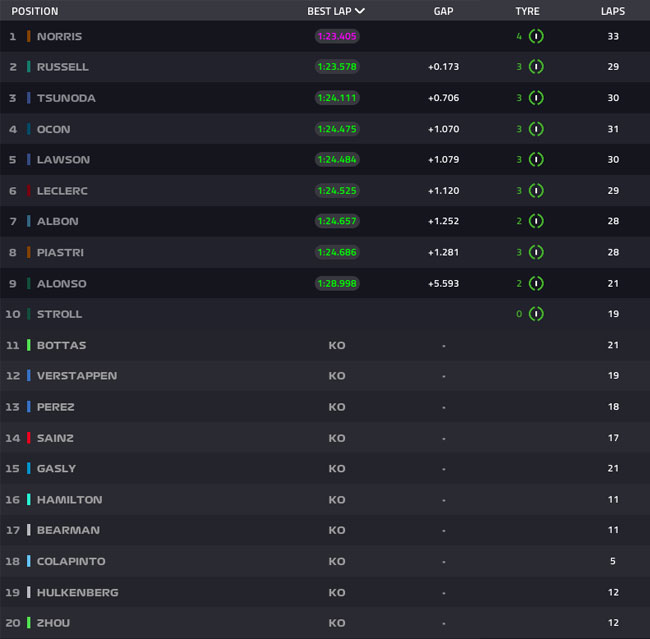Select the LAPS column header
This screenshot has height=639, width=650.
pyautogui.click(x=613, y=11)
